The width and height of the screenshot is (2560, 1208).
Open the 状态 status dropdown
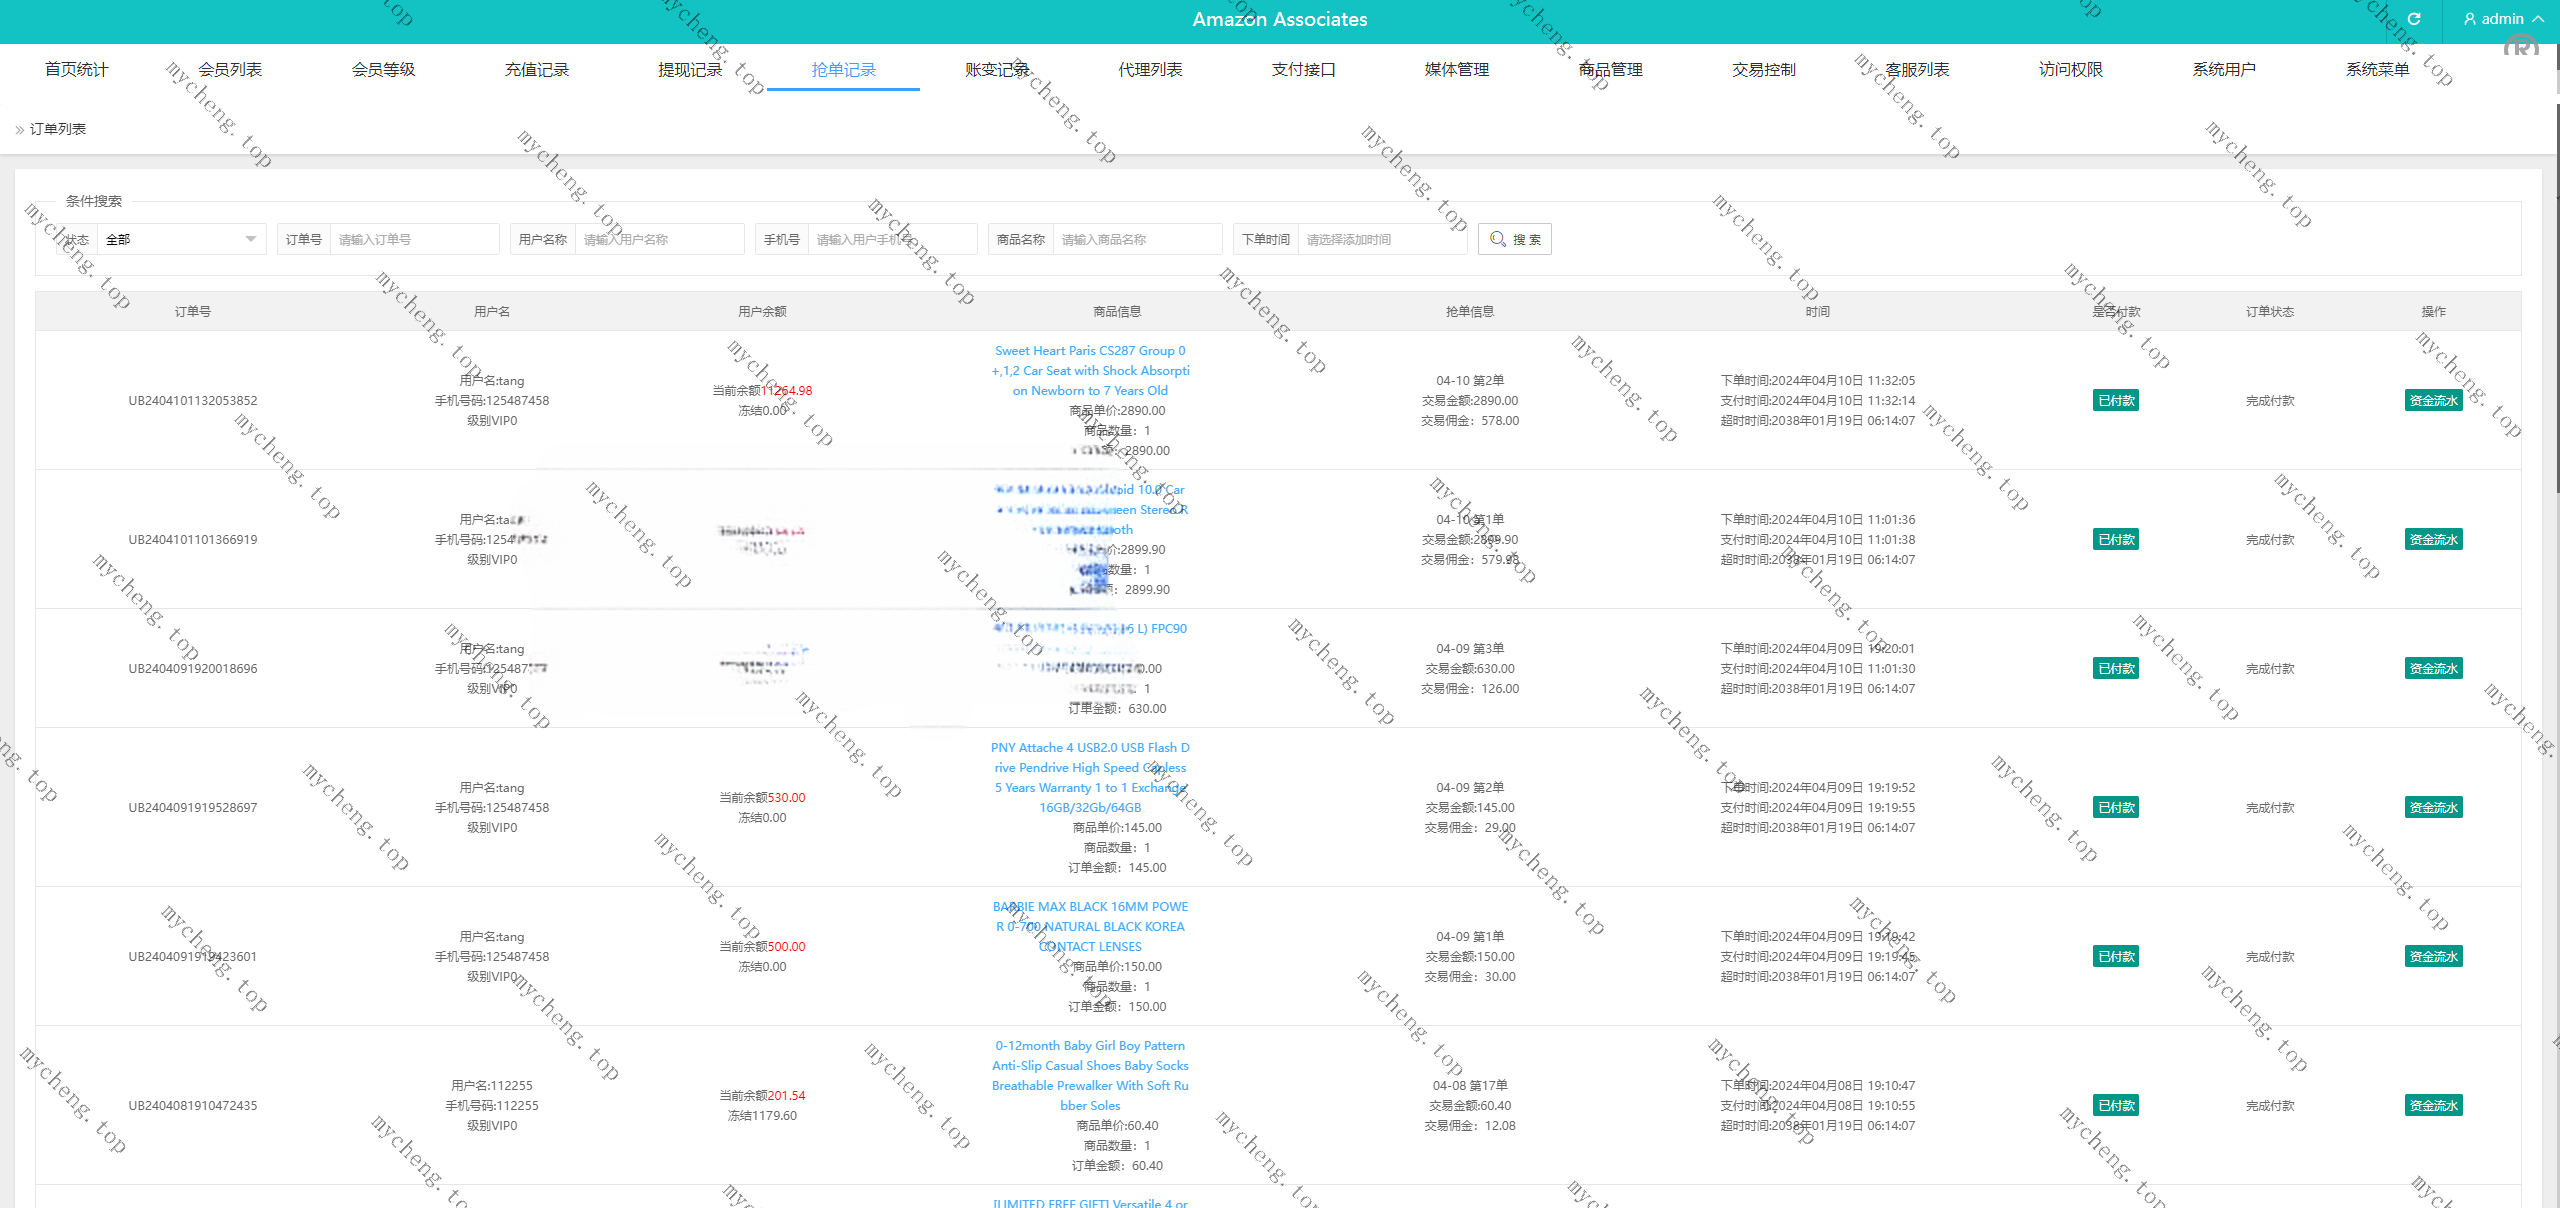[x=180, y=239]
